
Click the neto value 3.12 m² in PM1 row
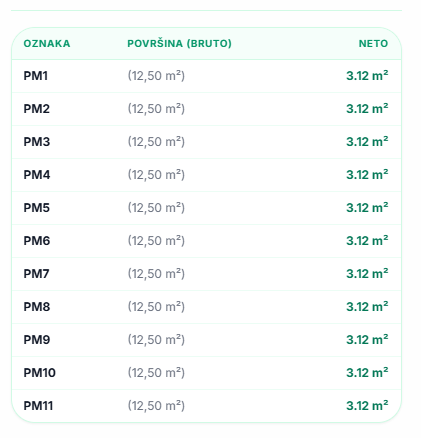pyautogui.click(x=367, y=76)
